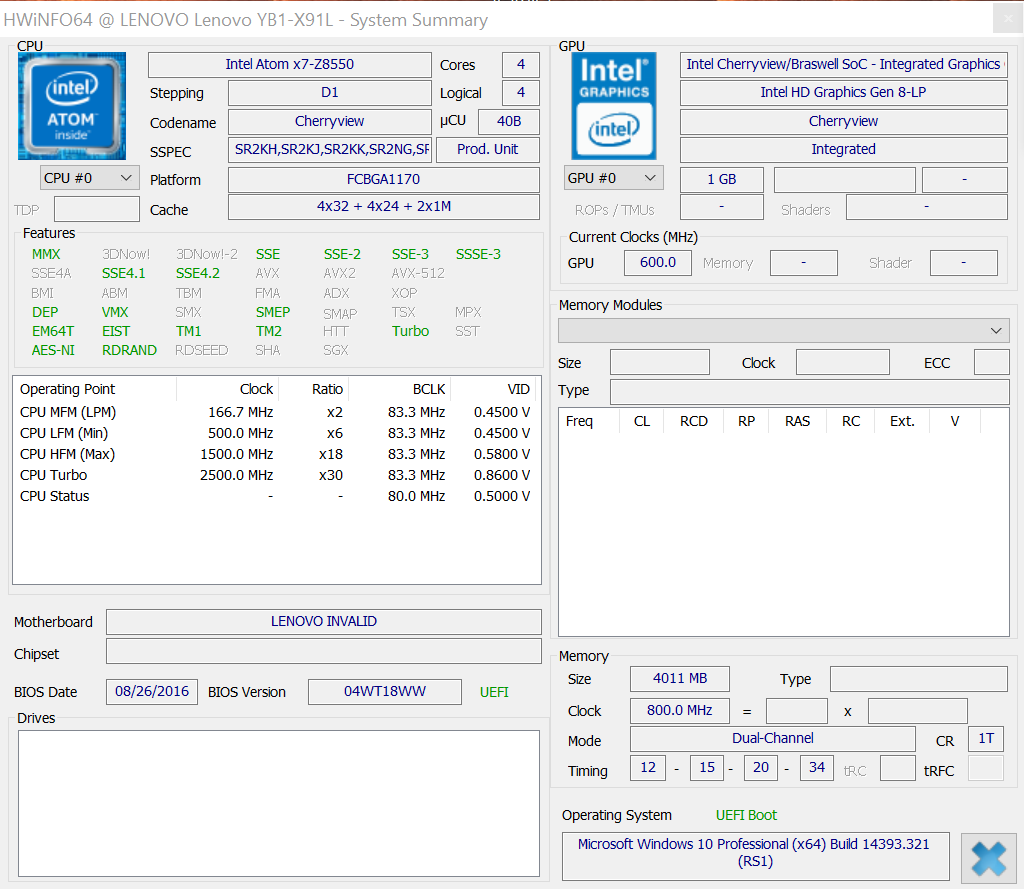Expand the GPU #0 selector dropdown

click(613, 178)
